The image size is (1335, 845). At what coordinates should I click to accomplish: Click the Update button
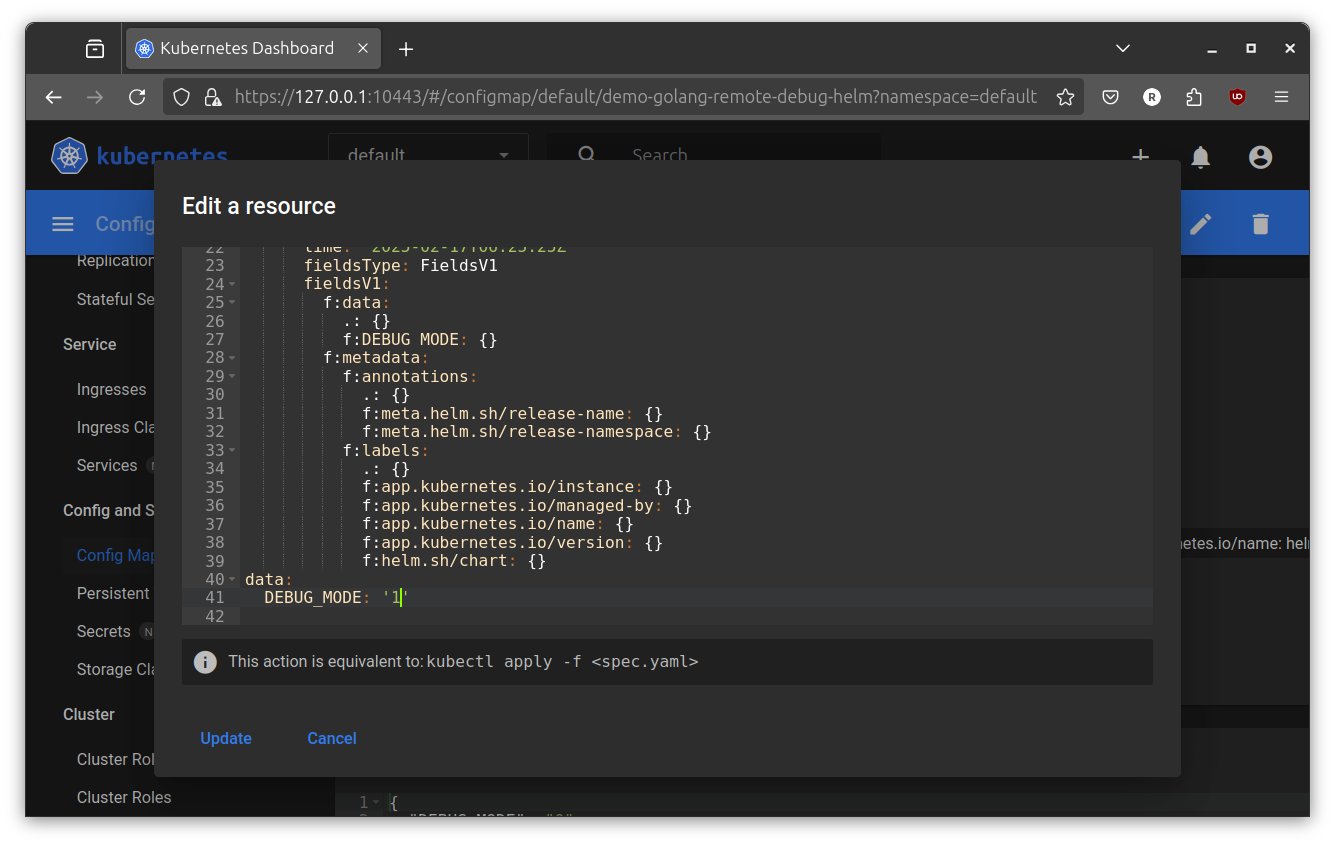[226, 738]
